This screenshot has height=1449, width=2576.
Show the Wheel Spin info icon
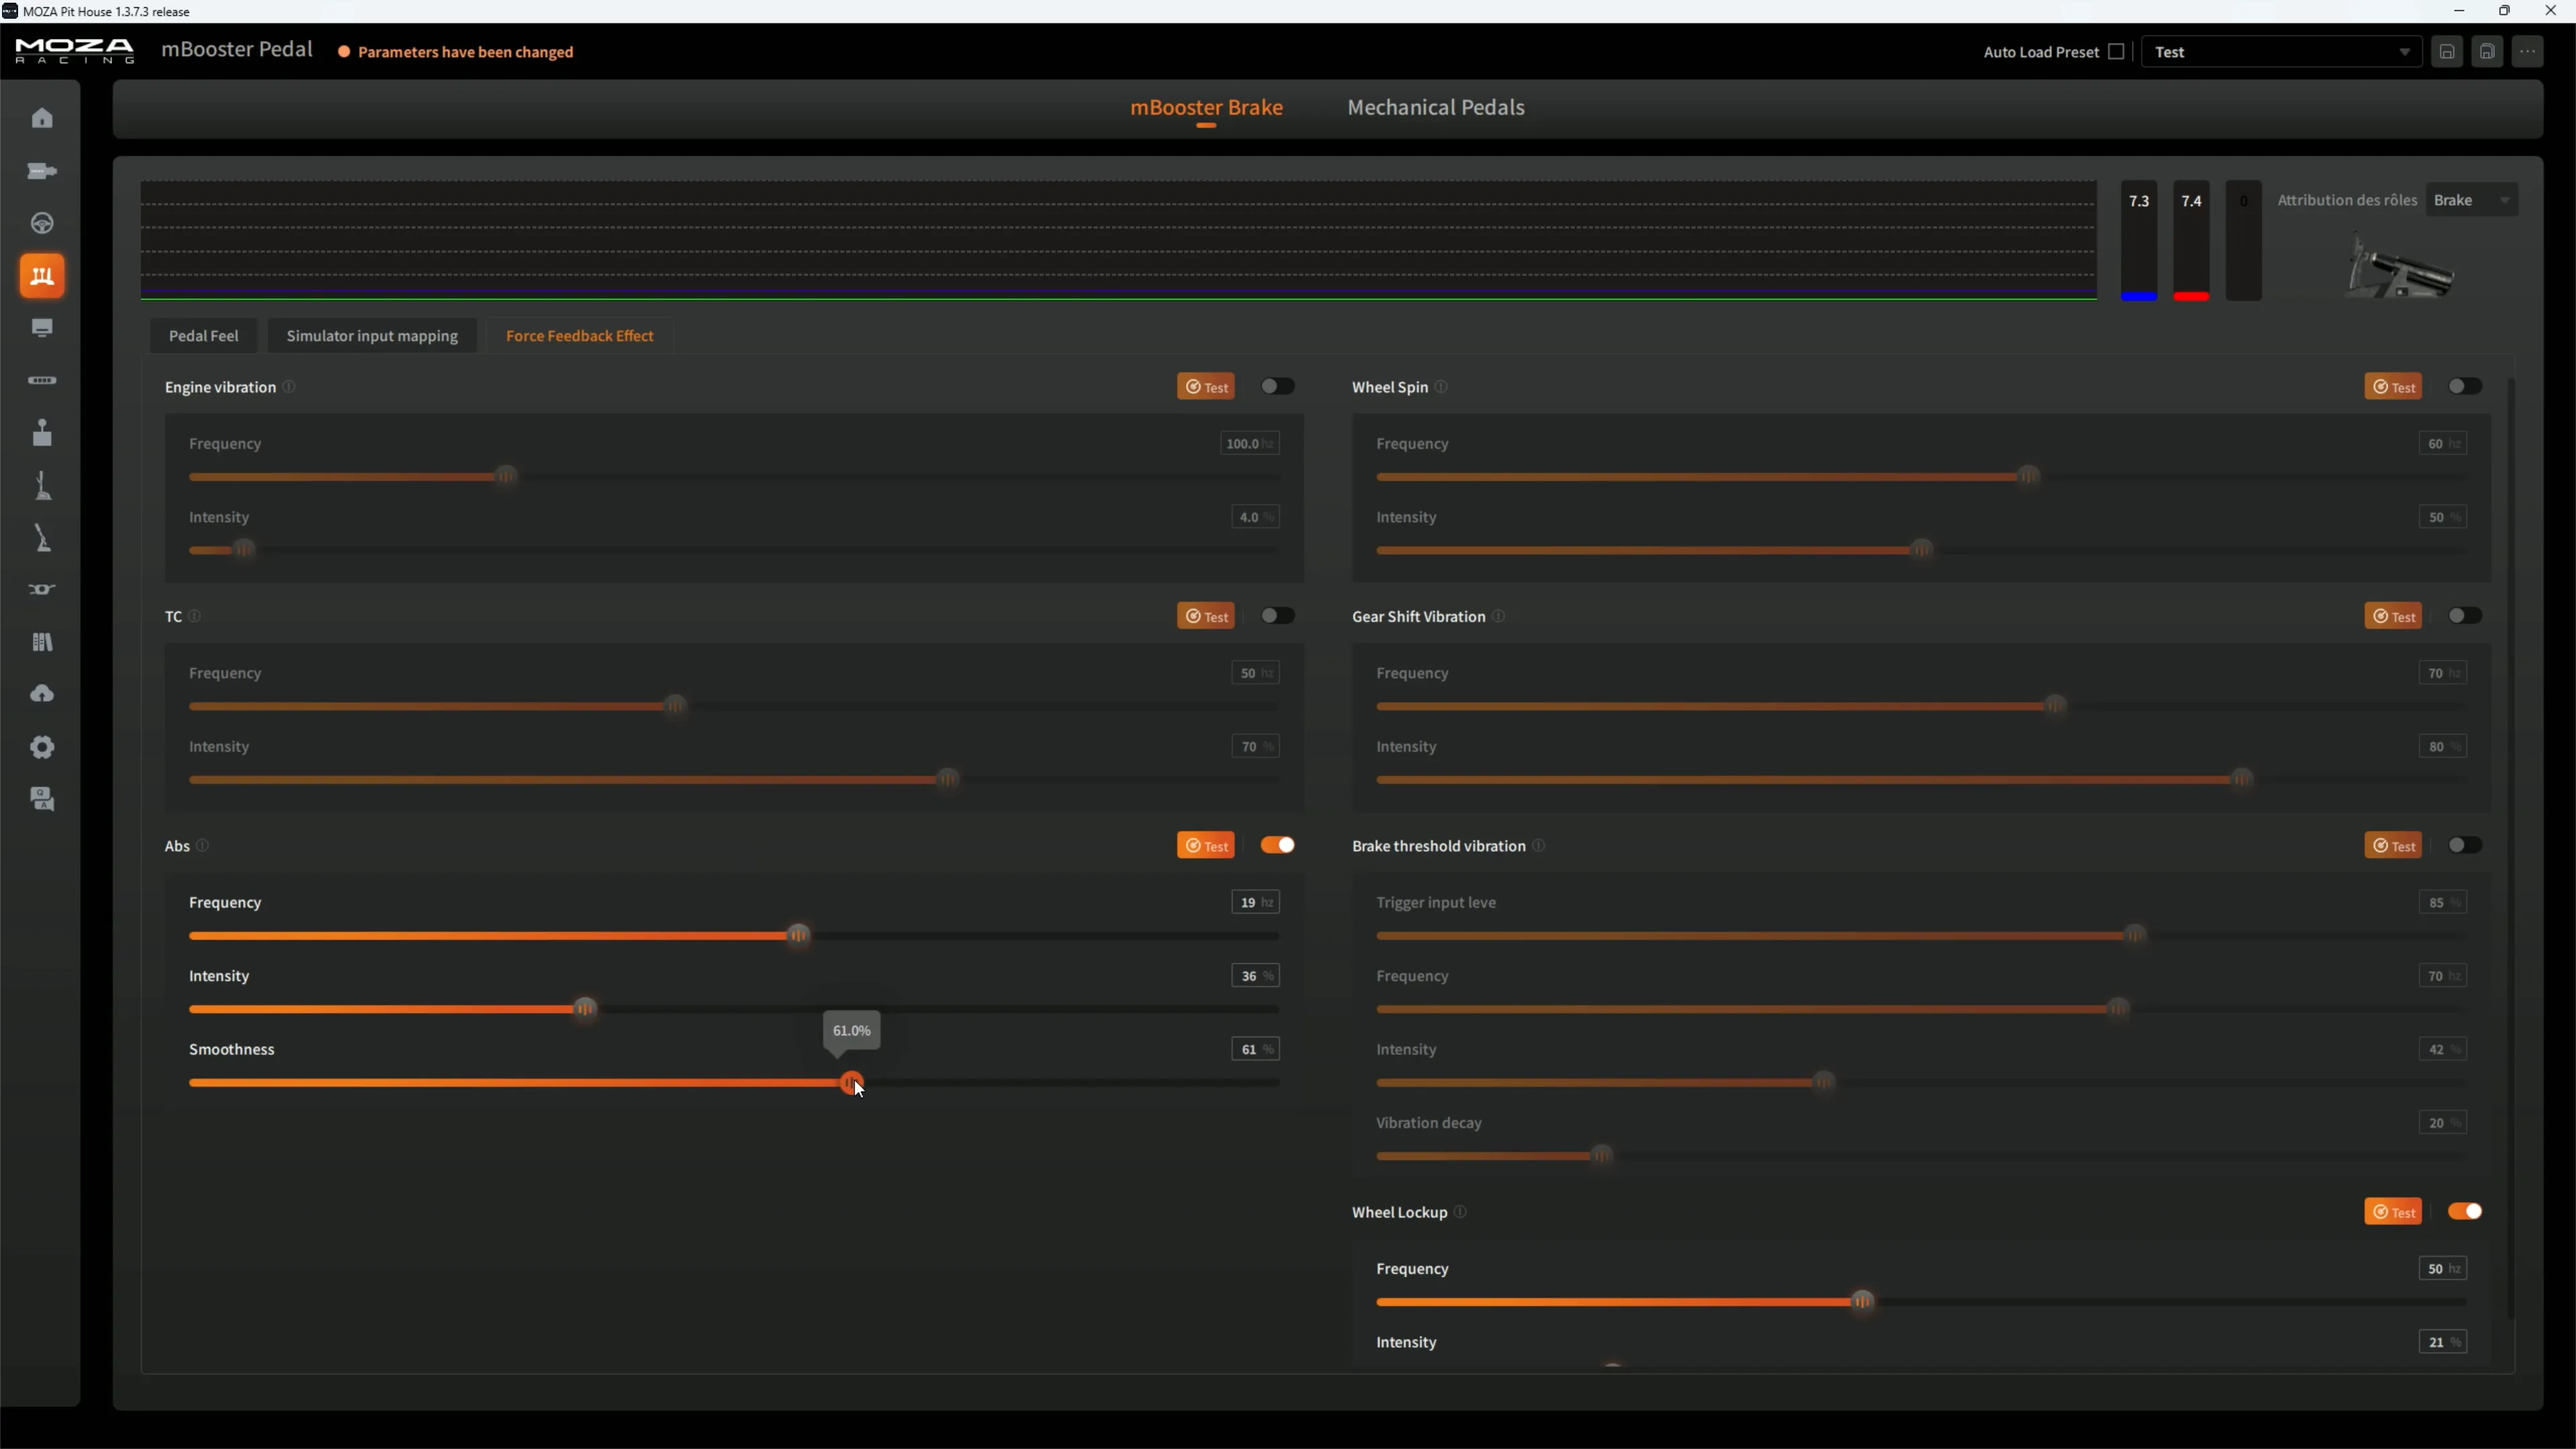[x=1441, y=387]
